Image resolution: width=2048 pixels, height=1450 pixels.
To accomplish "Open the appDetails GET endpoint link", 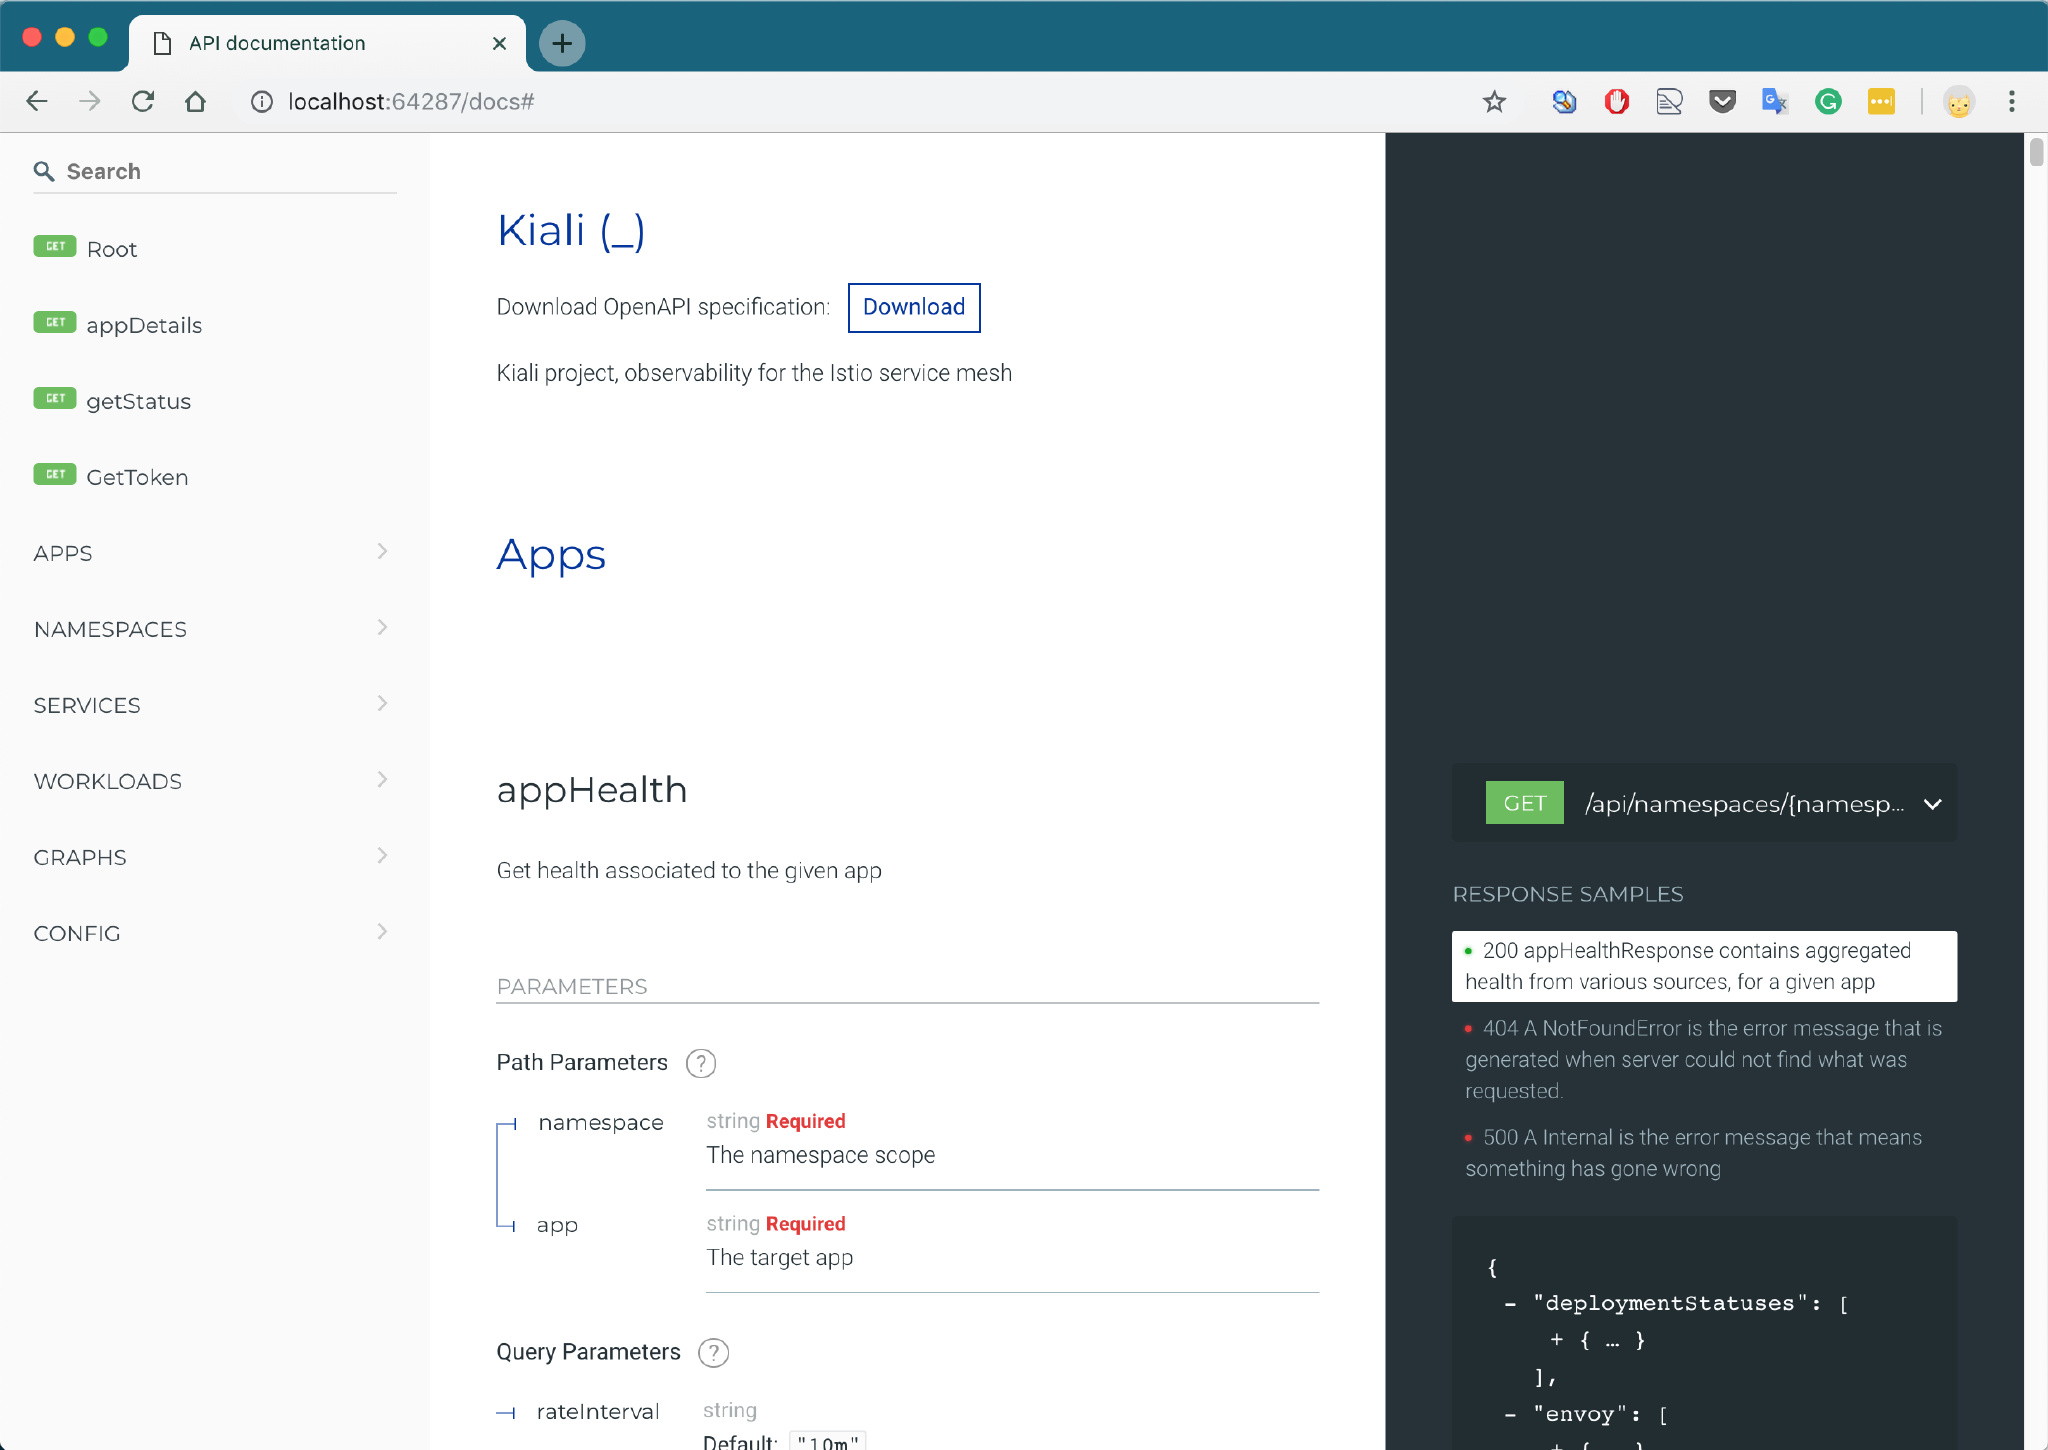I will 143,325.
